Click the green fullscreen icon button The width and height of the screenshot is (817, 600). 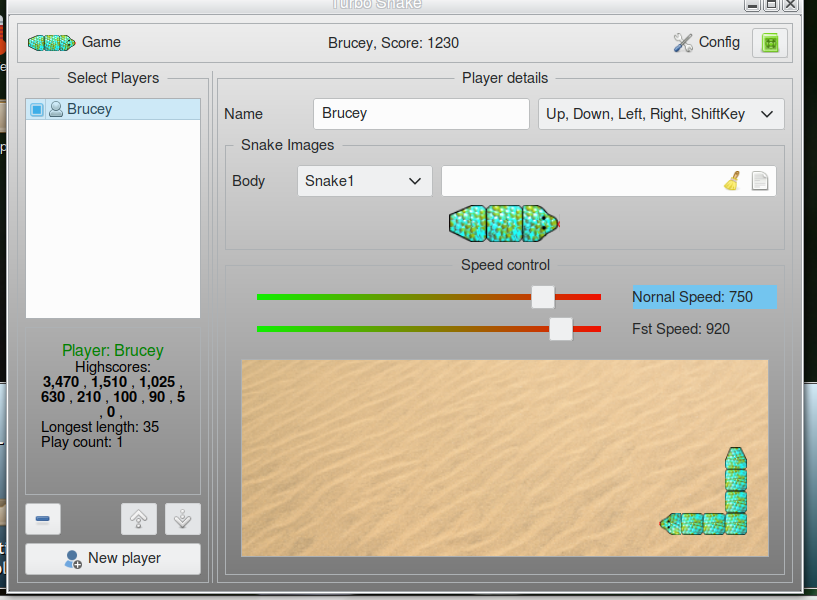(769, 43)
